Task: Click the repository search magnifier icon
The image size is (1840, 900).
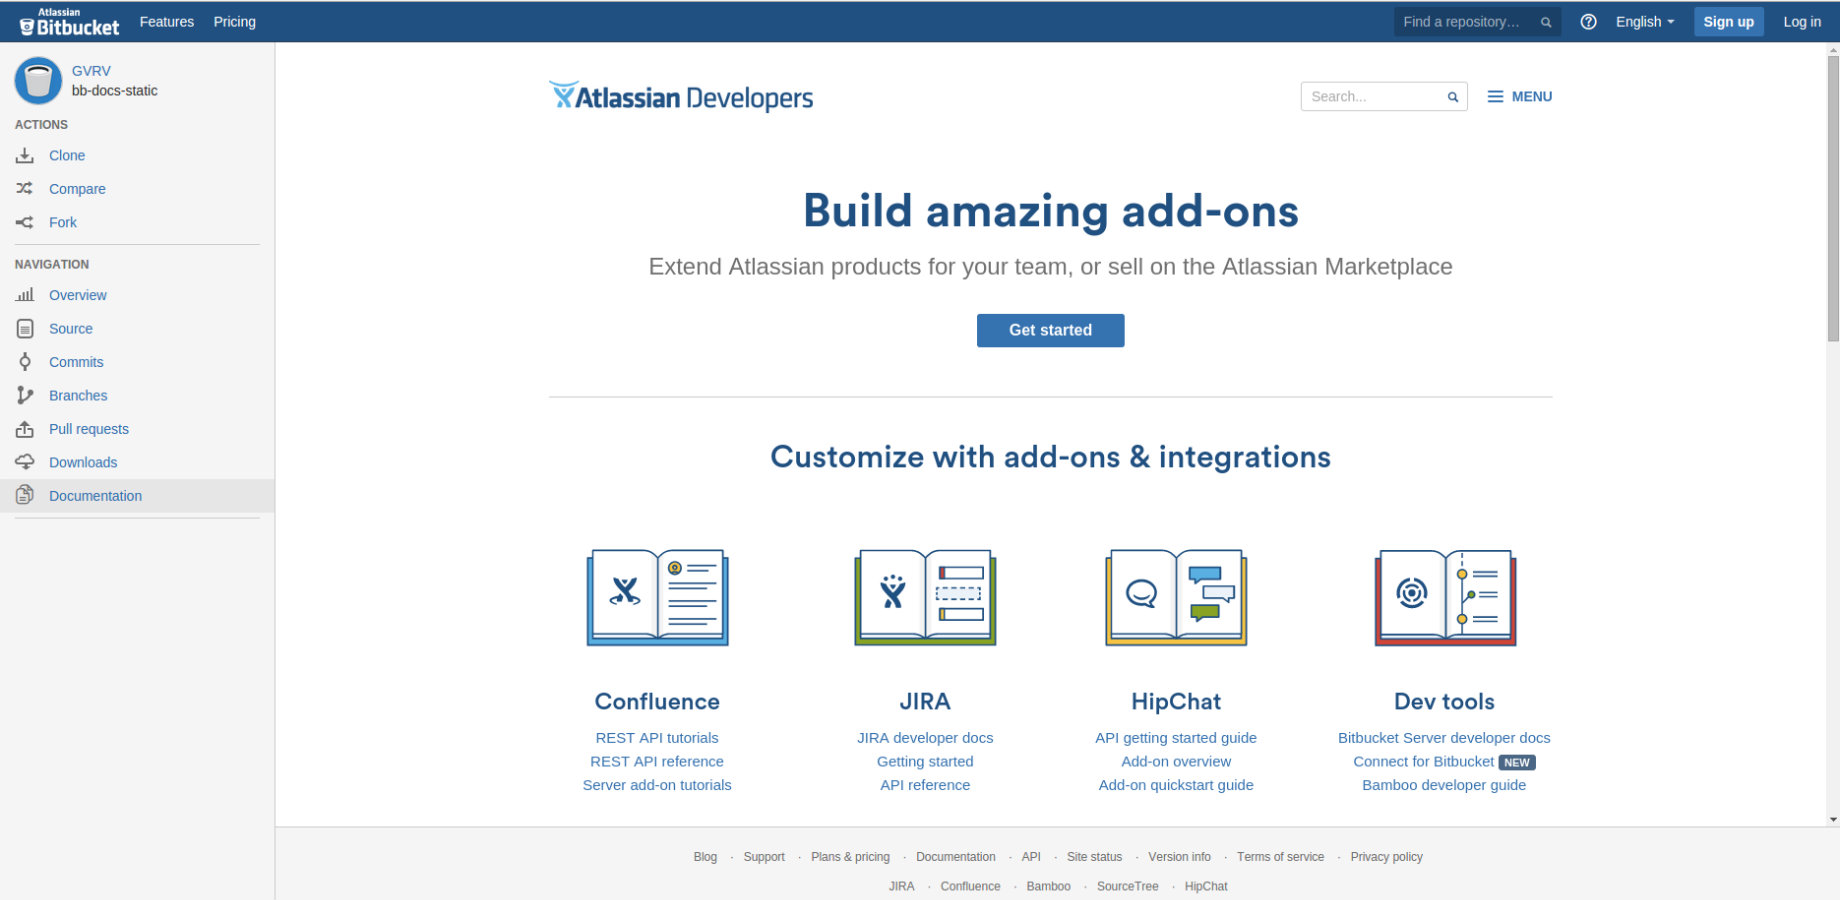Action: point(1546,22)
